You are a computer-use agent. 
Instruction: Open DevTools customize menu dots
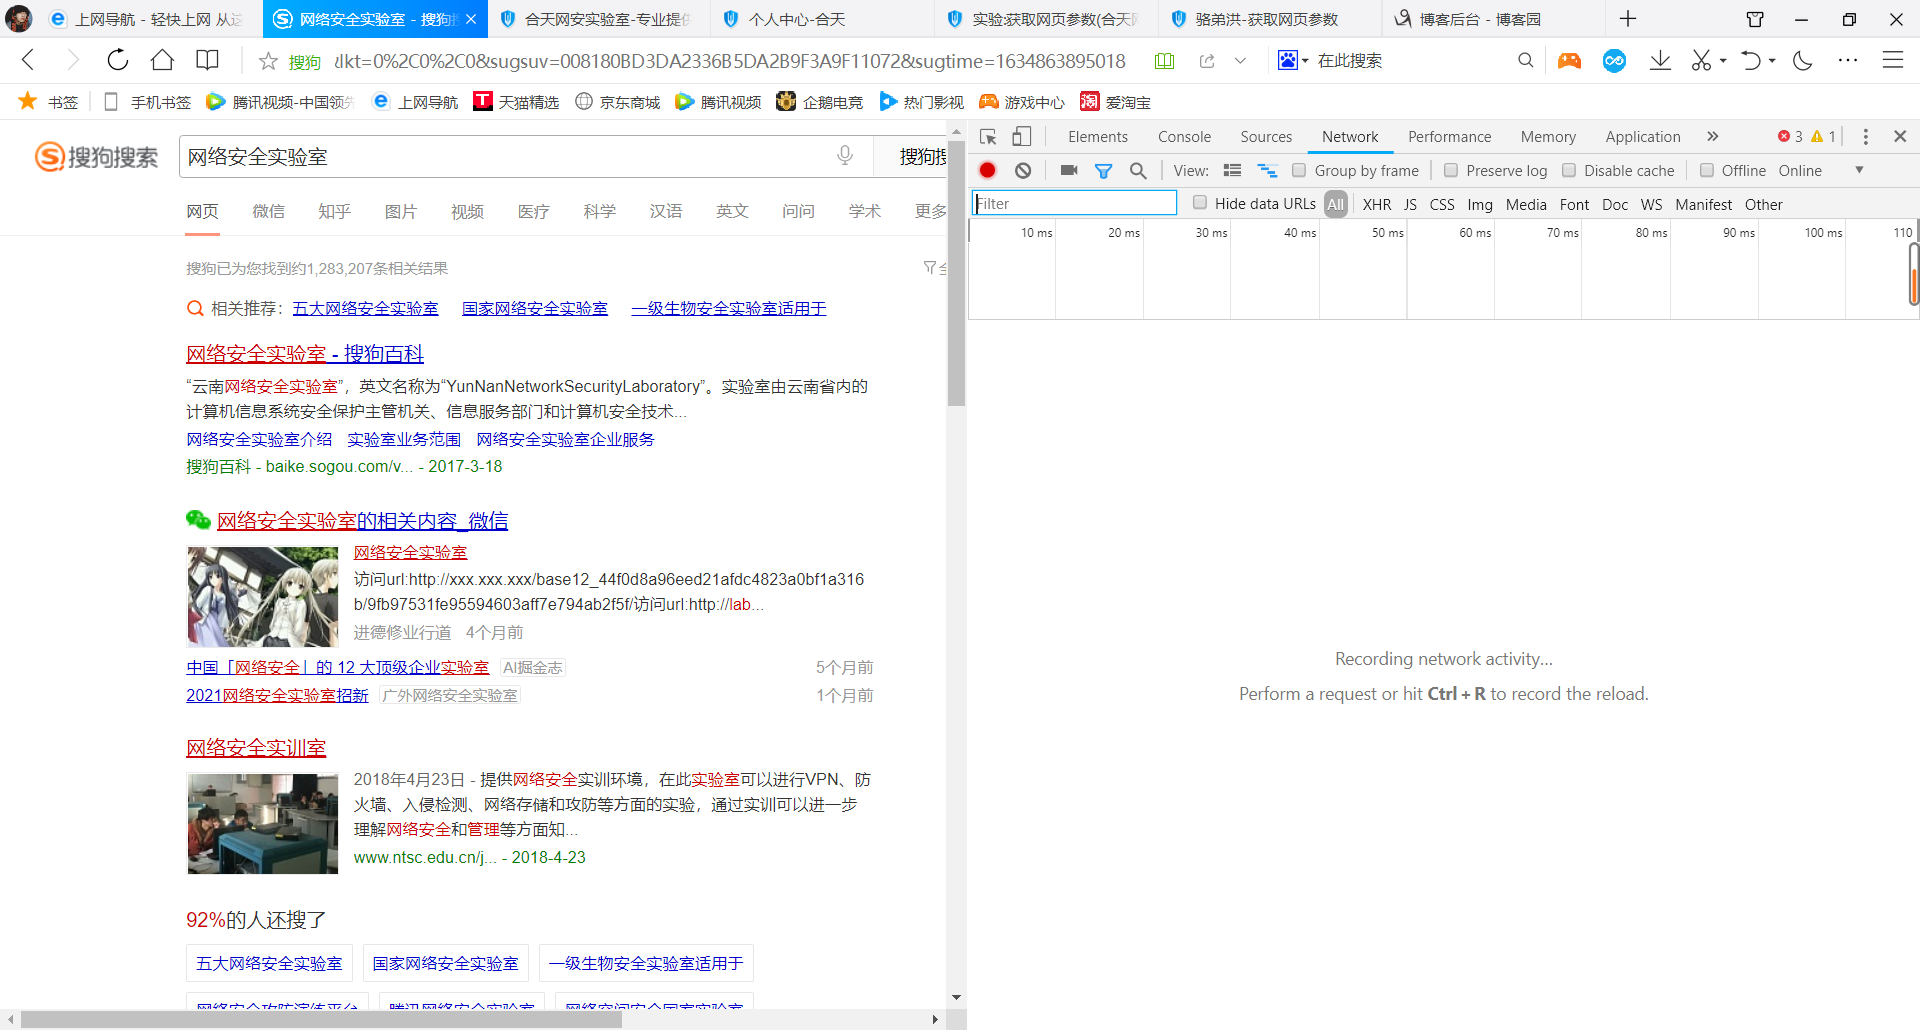1865,137
